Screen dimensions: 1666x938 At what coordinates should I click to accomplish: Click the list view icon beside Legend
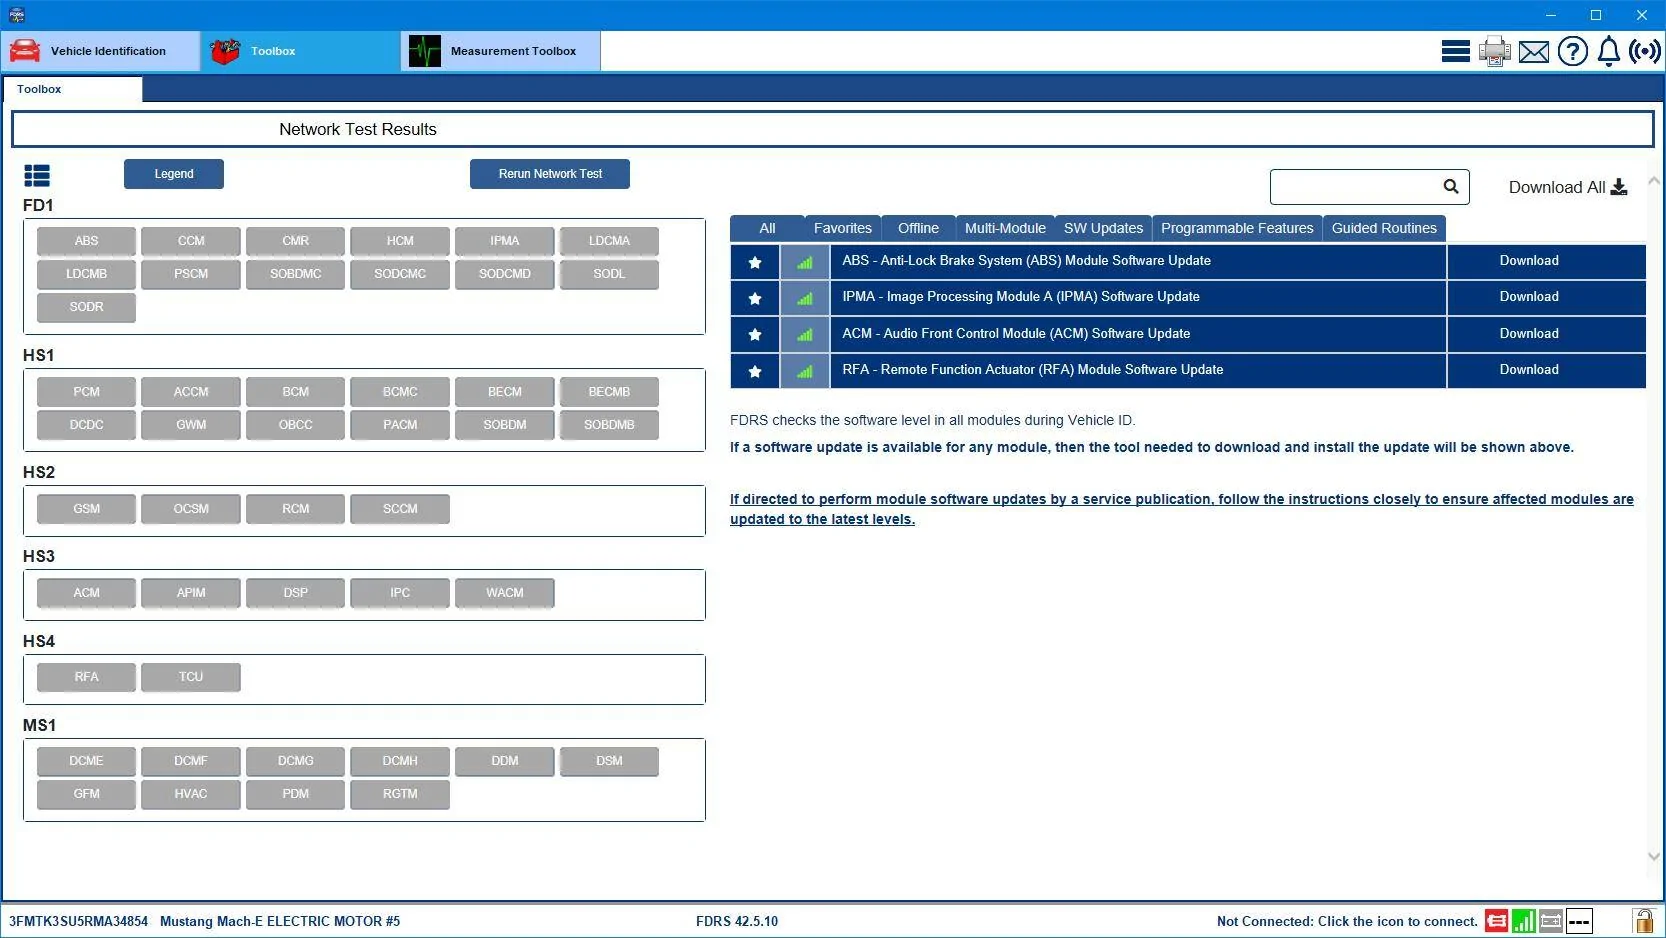(x=37, y=176)
